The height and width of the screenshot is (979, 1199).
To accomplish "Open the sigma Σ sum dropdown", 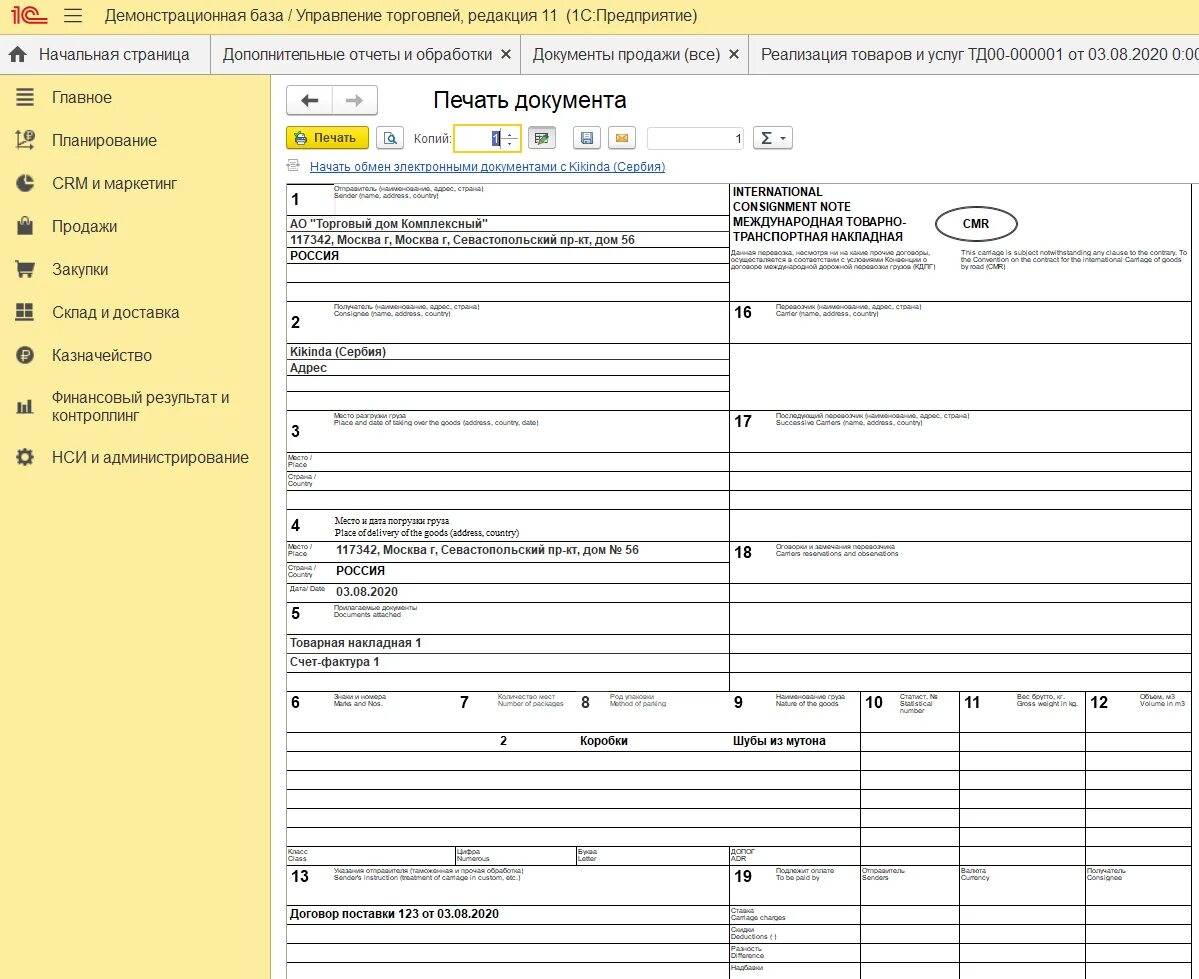I will point(772,138).
